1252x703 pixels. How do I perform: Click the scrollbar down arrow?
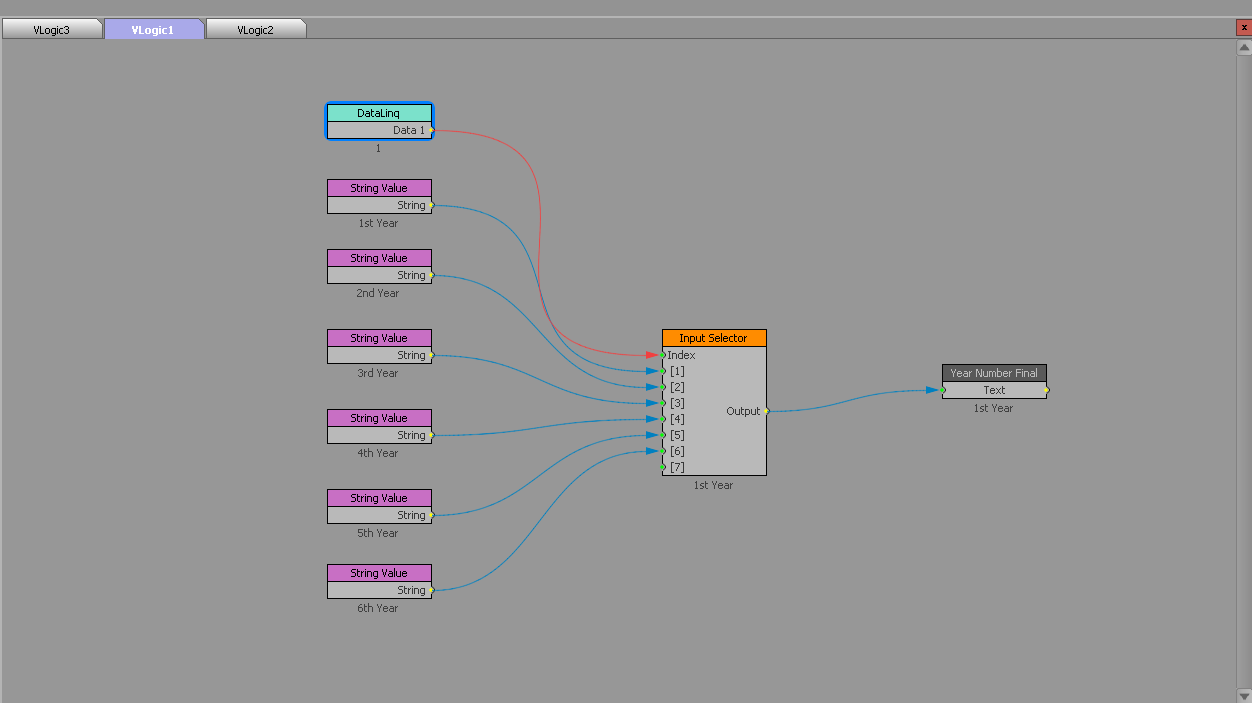point(1244,694)
